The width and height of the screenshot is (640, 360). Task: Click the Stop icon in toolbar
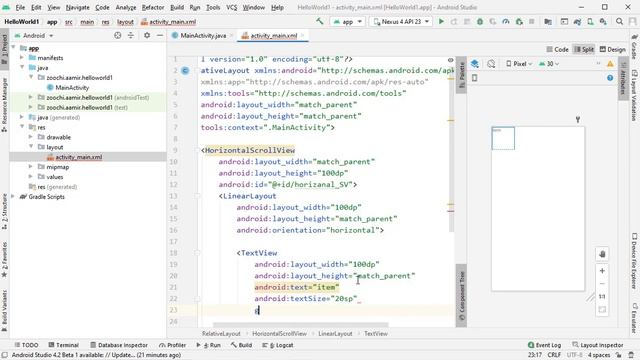531,21
